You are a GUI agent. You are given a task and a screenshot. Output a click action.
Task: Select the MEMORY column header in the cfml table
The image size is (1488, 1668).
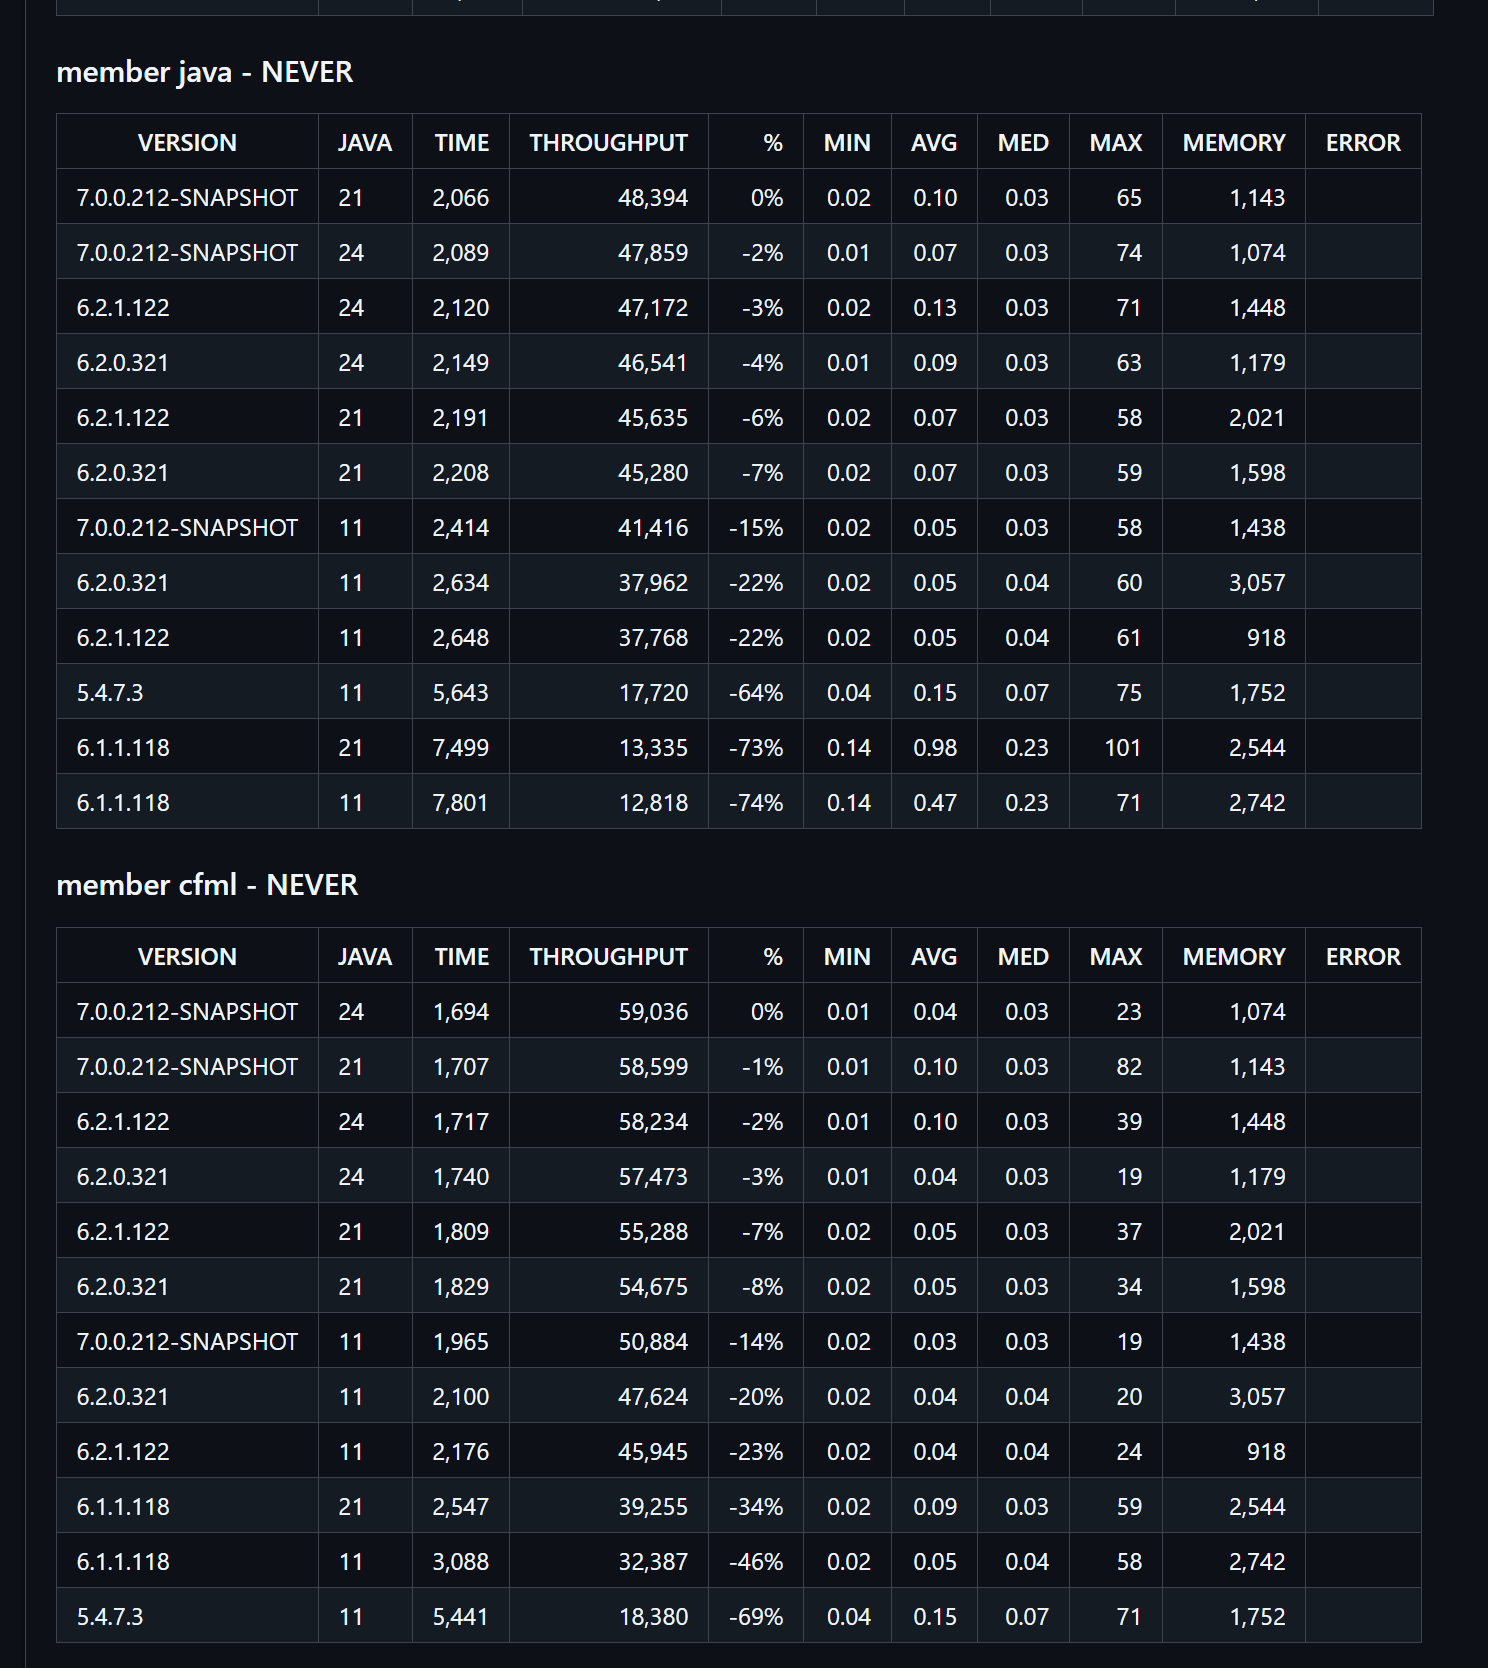click(1234, 956)
